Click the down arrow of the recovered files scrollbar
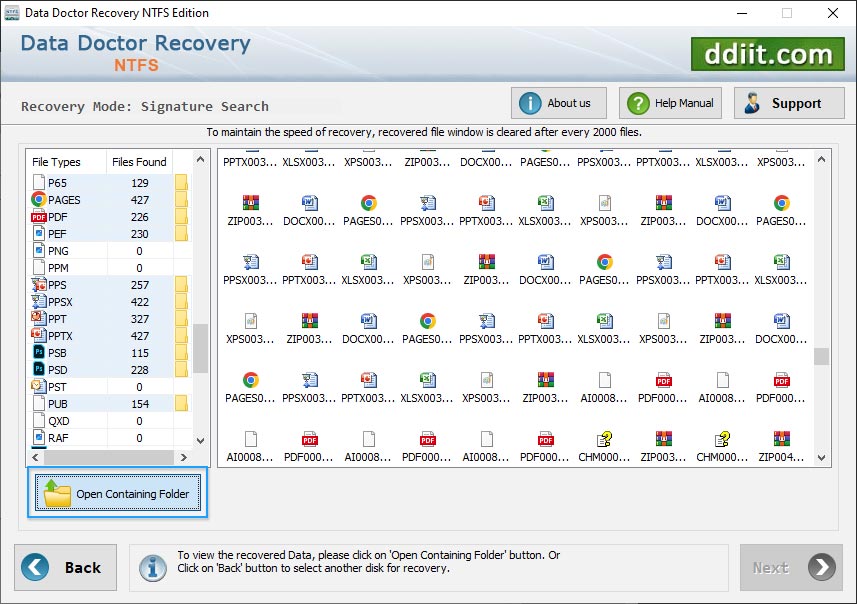 pyautogui.click(x=822, y=457)
